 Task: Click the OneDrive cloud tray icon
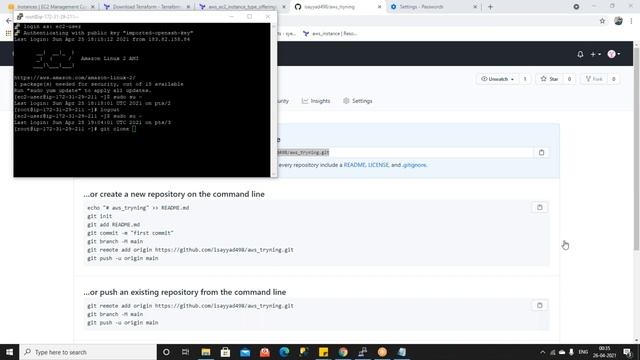click(562, 352)
